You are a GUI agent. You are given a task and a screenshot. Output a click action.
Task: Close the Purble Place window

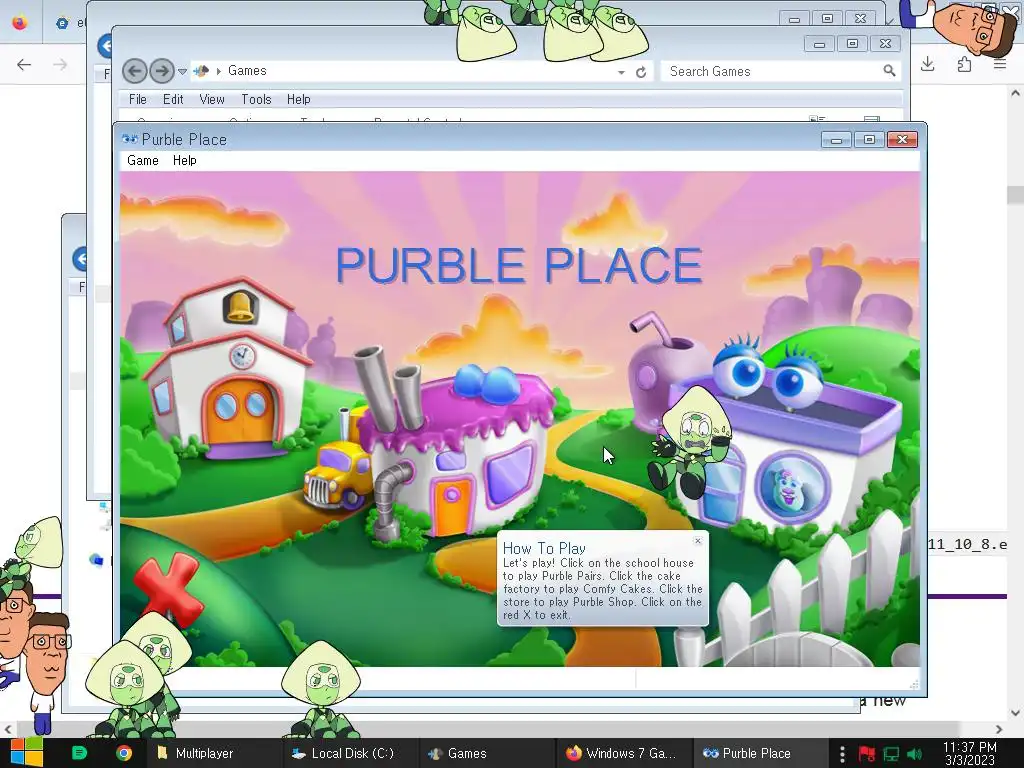pos(903,140)
